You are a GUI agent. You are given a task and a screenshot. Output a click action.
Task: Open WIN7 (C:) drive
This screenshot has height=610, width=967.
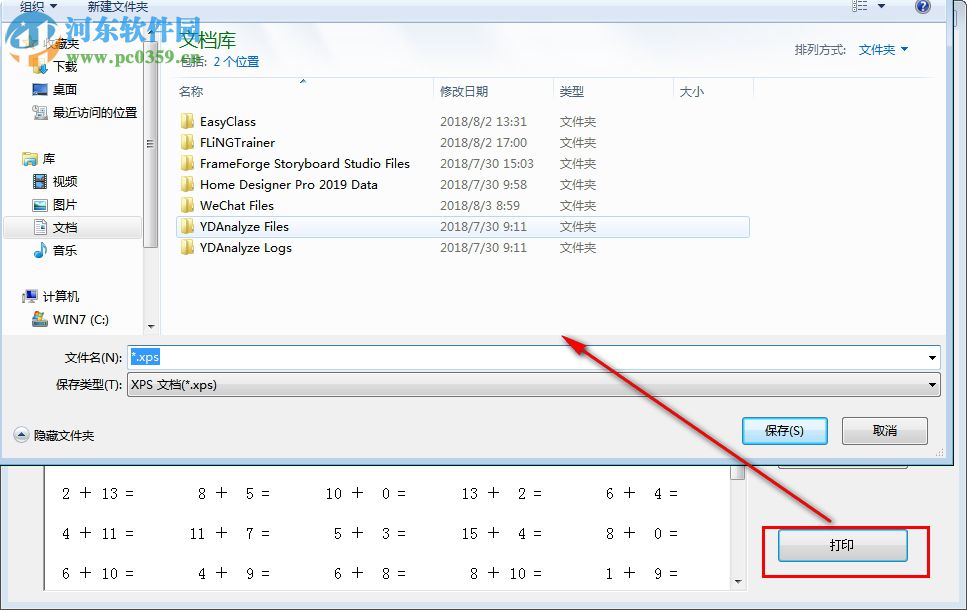pyautogui.click(x=81, y=319)
